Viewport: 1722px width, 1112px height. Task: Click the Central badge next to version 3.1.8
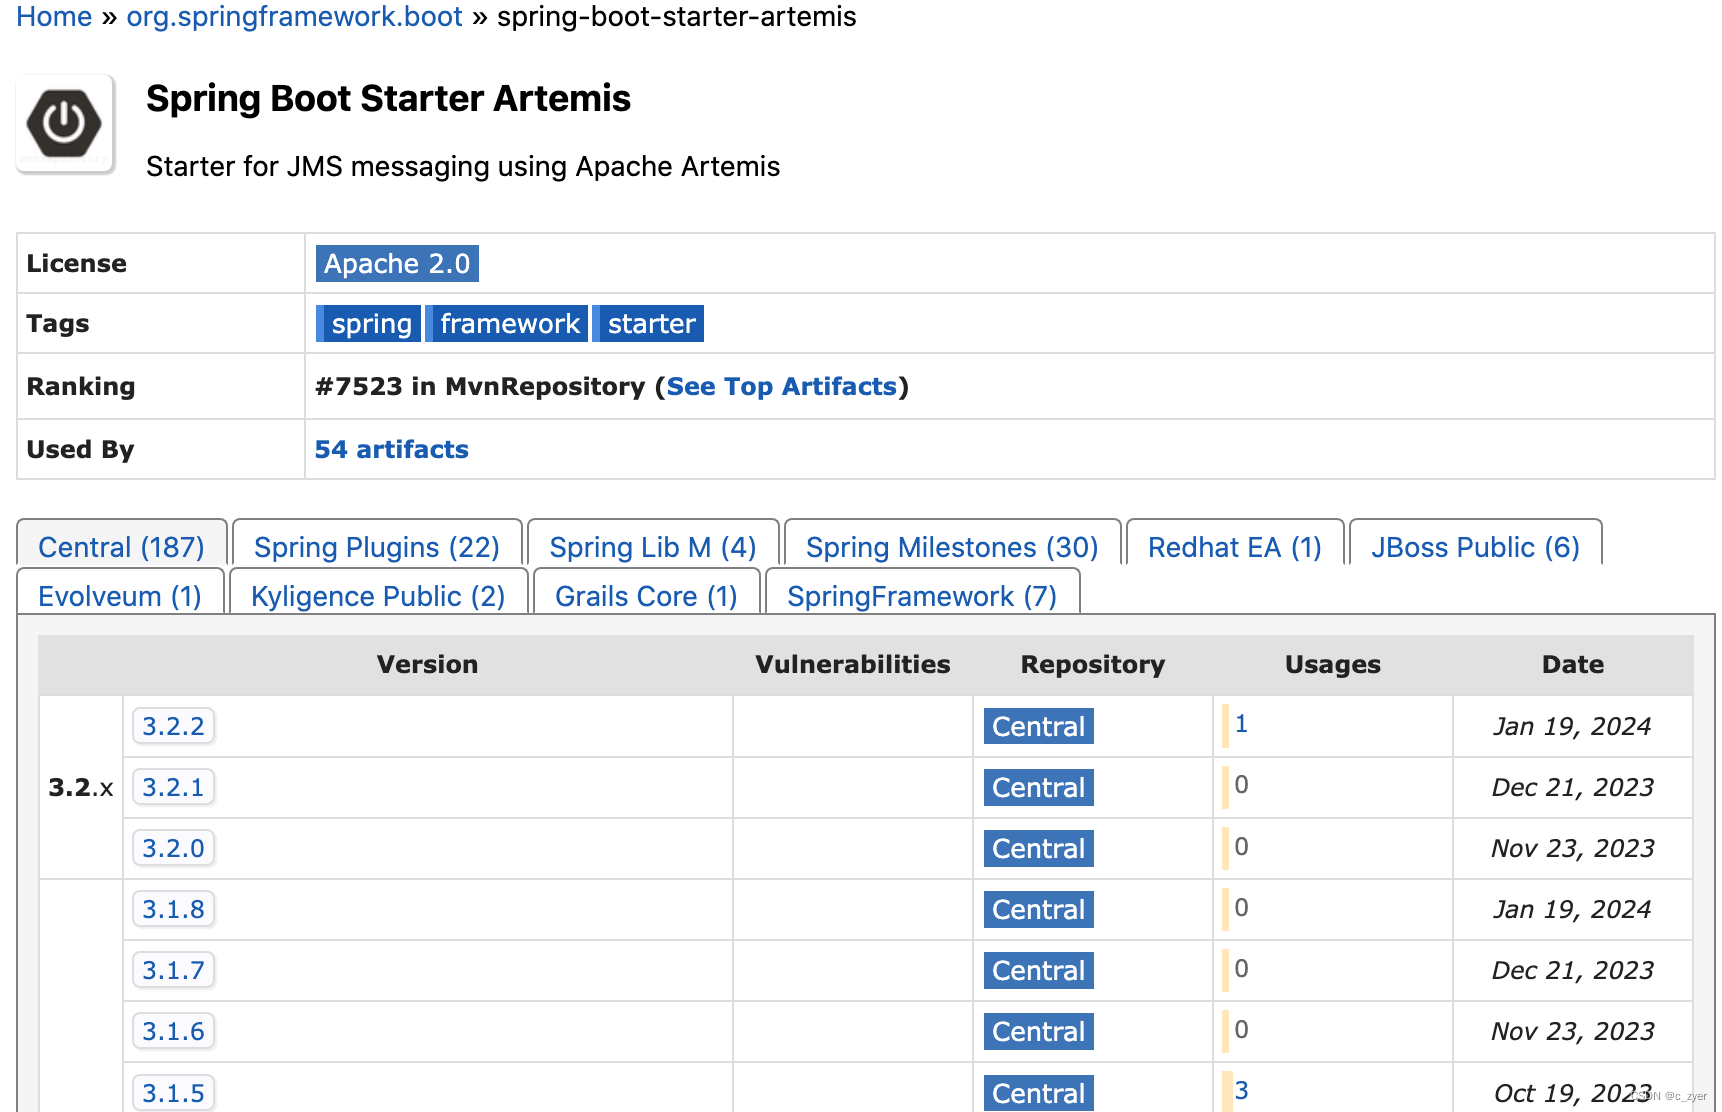click(x=1037, y=909)
